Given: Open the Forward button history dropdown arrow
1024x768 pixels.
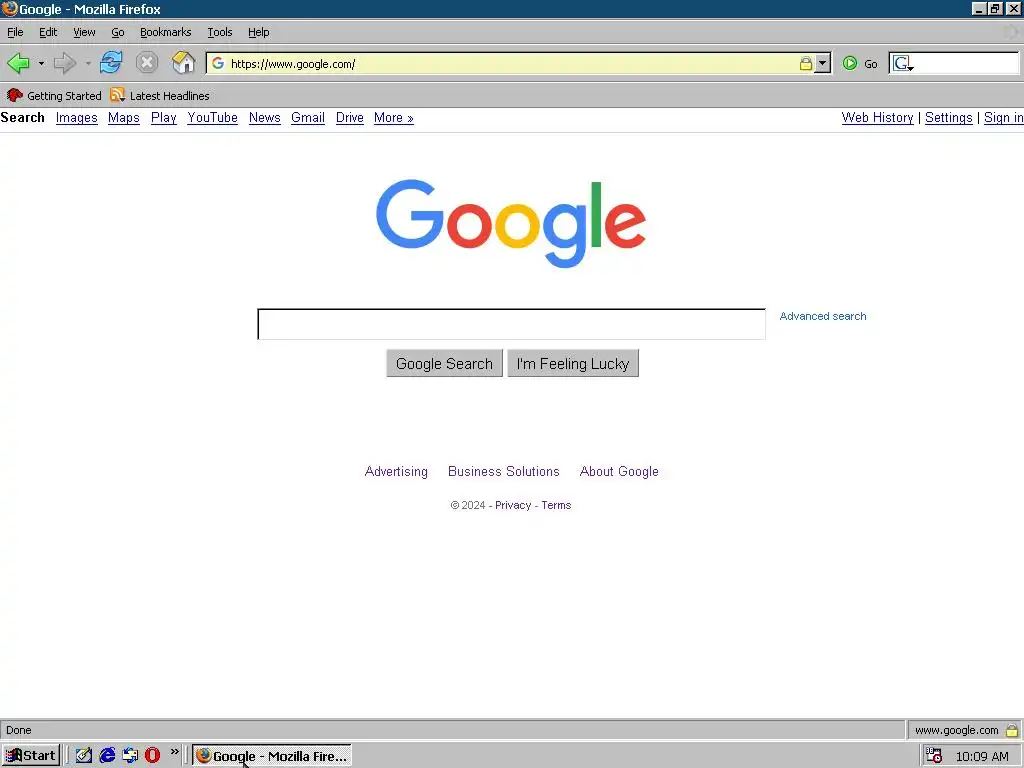Looking at the screenshot, I should pos(88,63).
